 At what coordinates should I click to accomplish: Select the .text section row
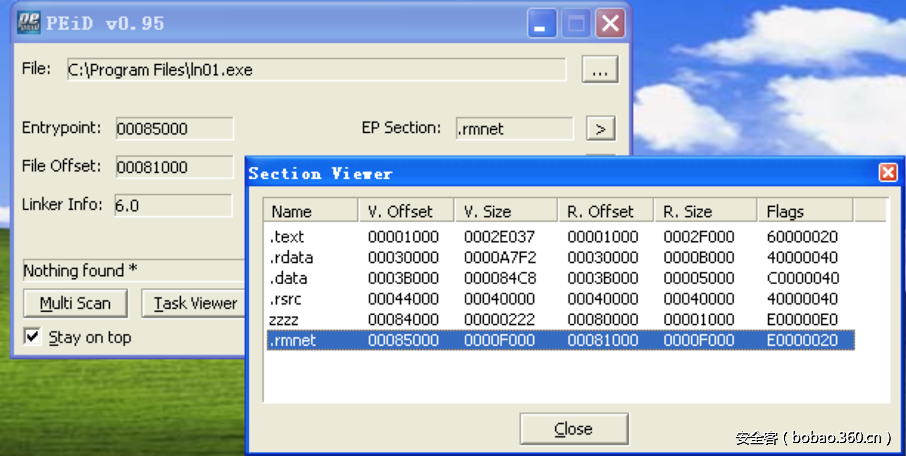pyautogui.click(x=560, y=236)
